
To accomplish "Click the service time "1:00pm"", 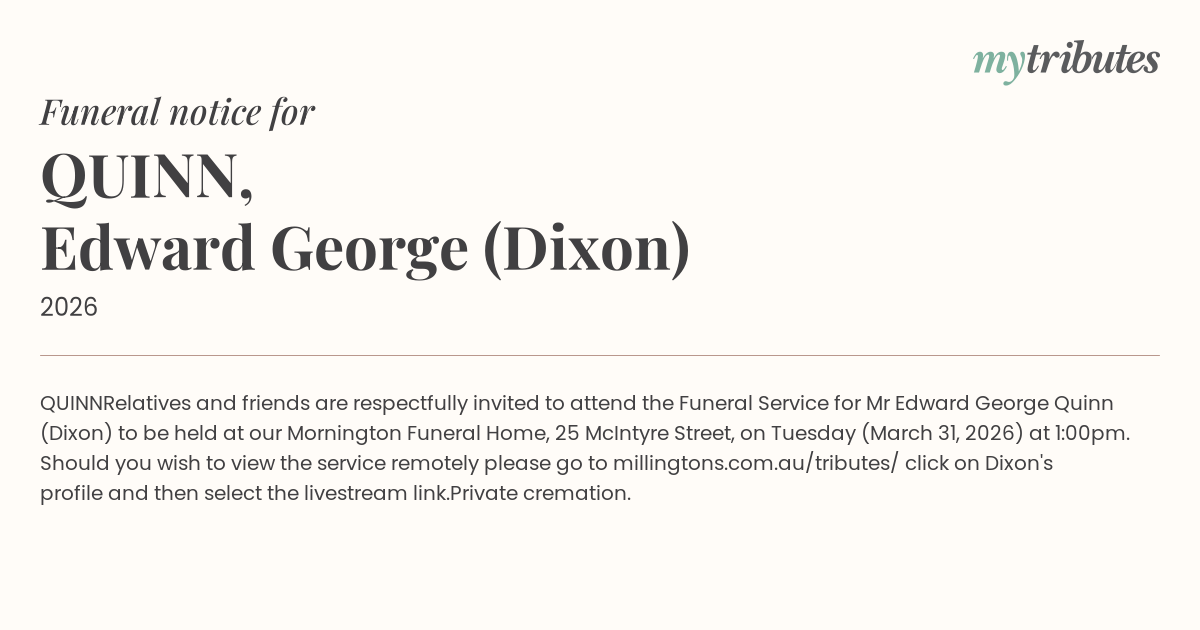I will [x=1091, y=434].
